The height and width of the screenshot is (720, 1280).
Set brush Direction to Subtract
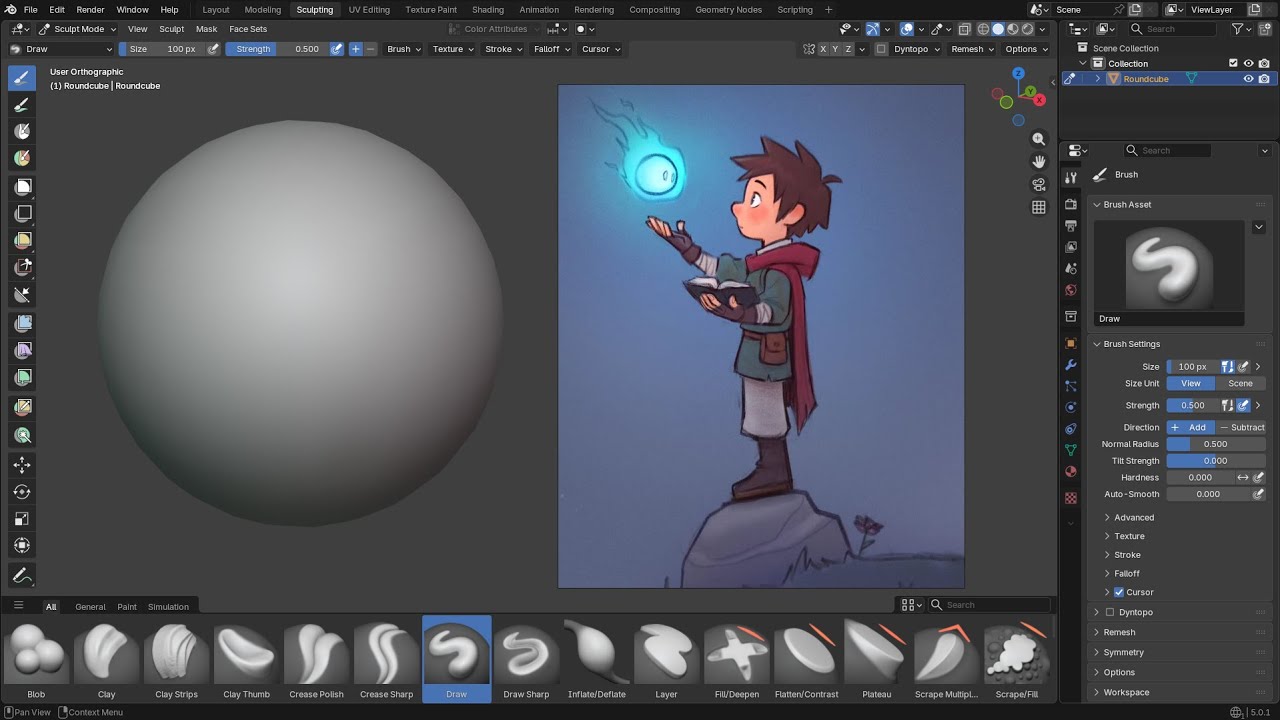tap(1242, 427)
